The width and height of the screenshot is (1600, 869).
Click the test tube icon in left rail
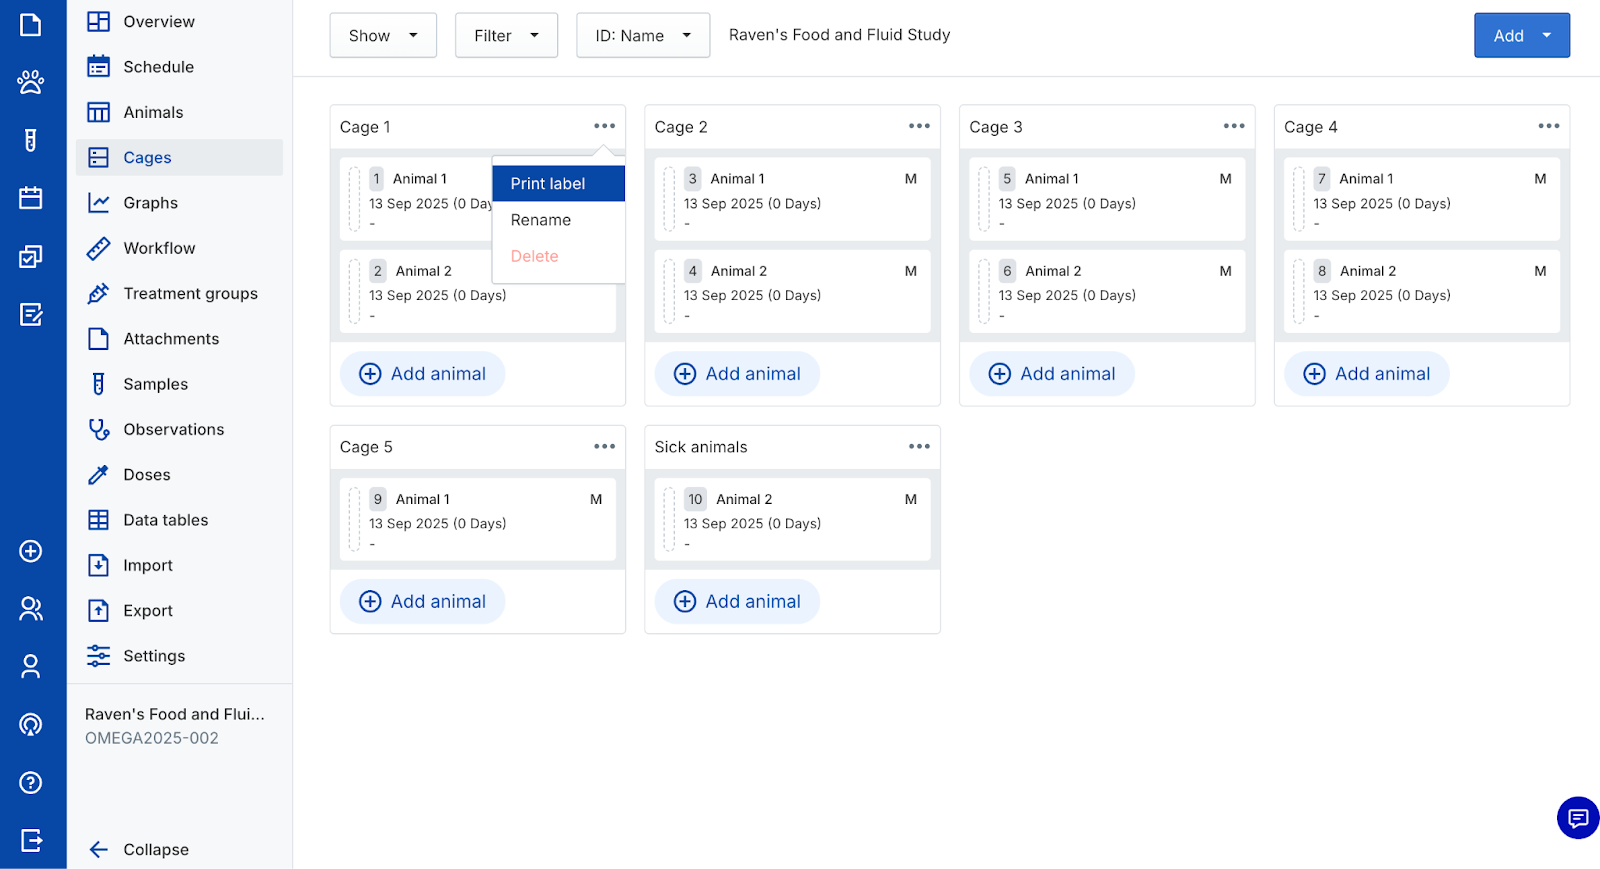pyautogui.click(x=31, y=140)
